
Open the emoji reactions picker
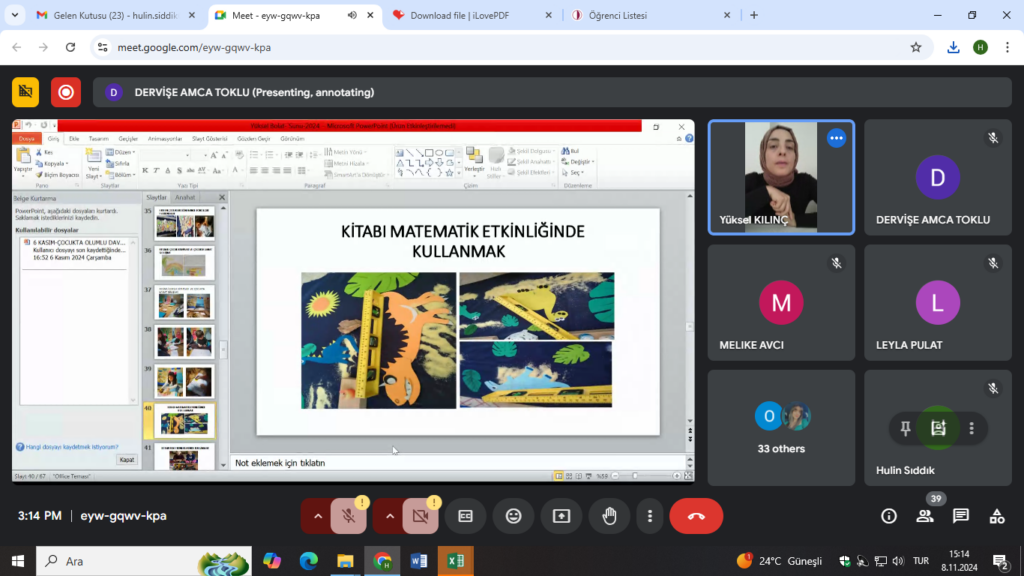click(x=513, y=516)
